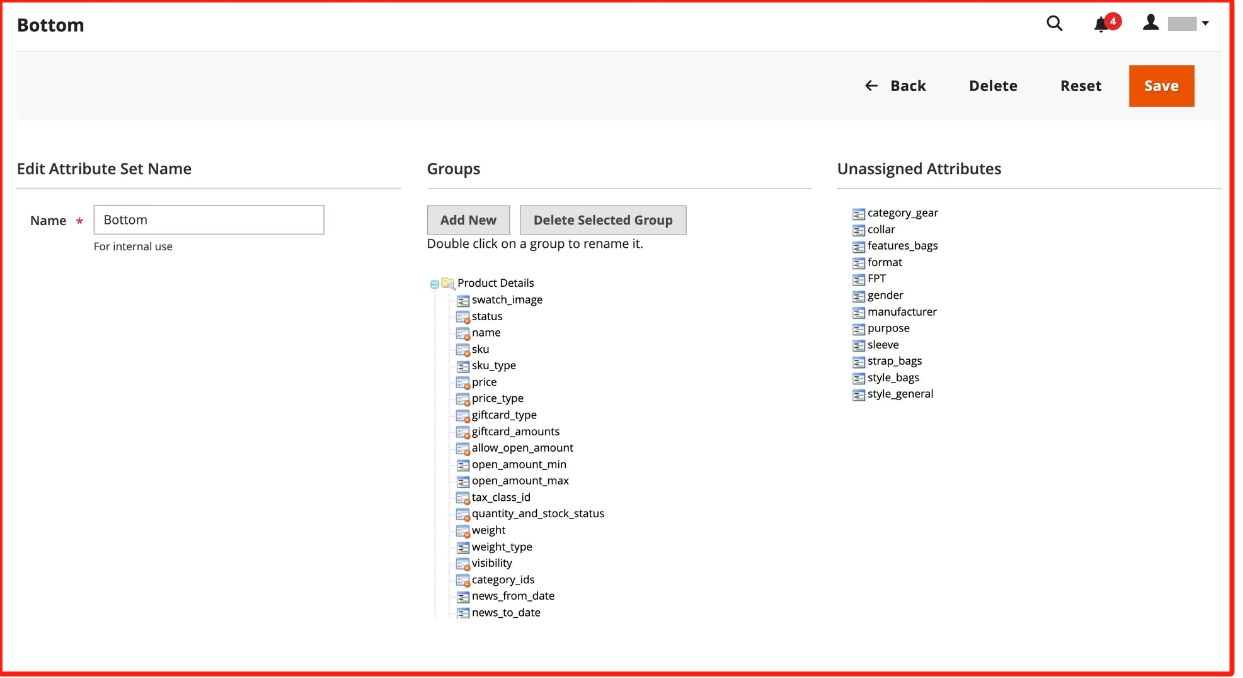Click the weight attribute icon

[463, 531]
